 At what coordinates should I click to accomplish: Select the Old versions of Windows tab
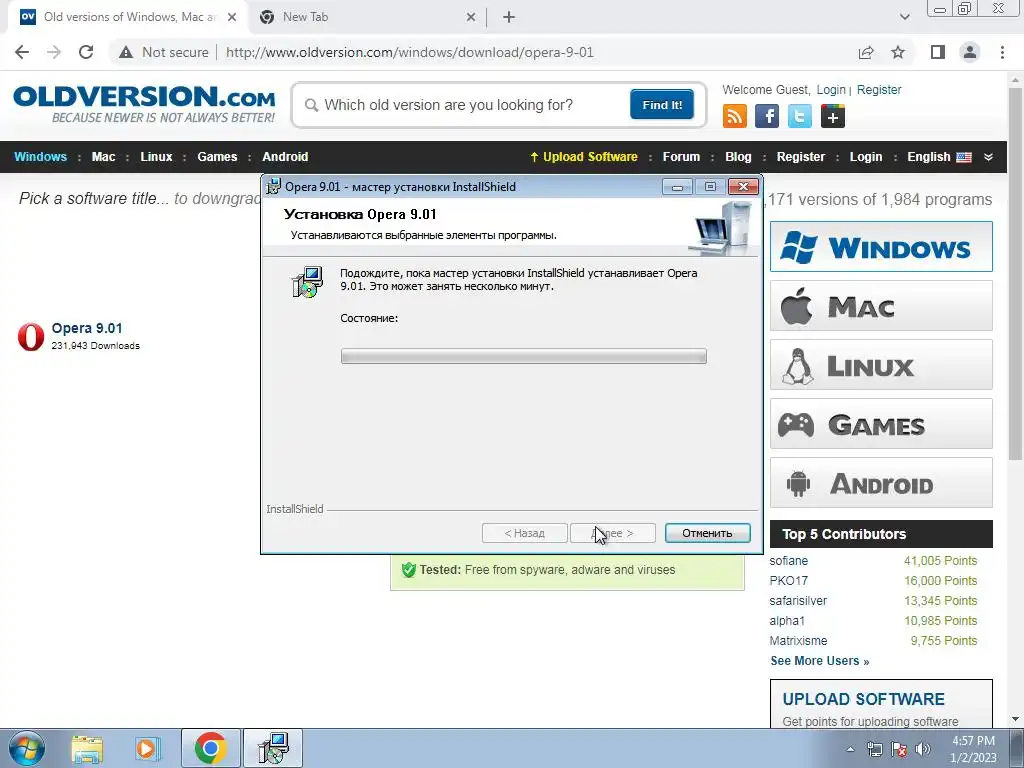coord(128,17)
